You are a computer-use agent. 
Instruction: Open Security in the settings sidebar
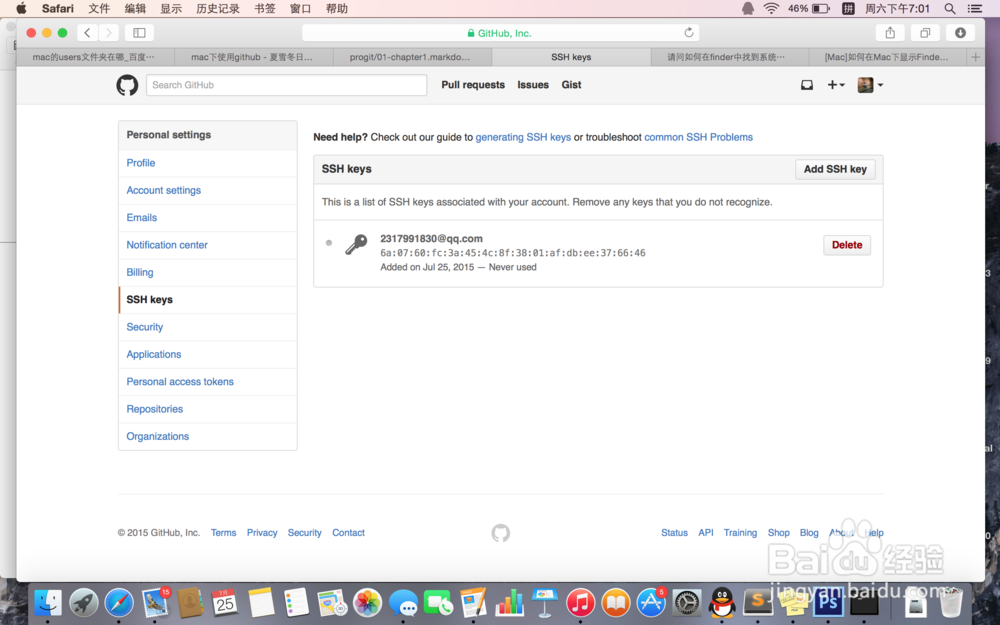tap(207, 327)
